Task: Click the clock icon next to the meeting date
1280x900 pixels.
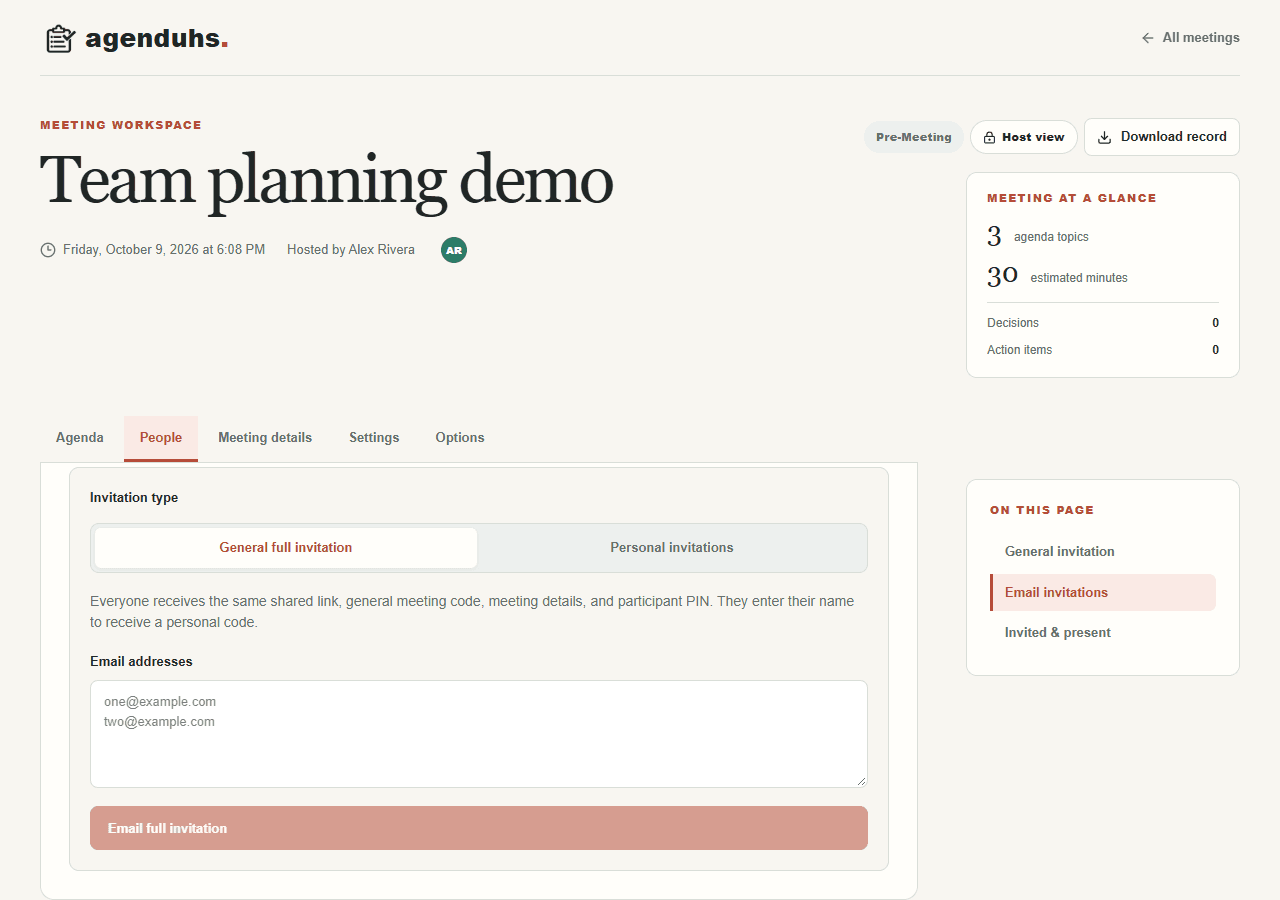Action: (48, 250)
